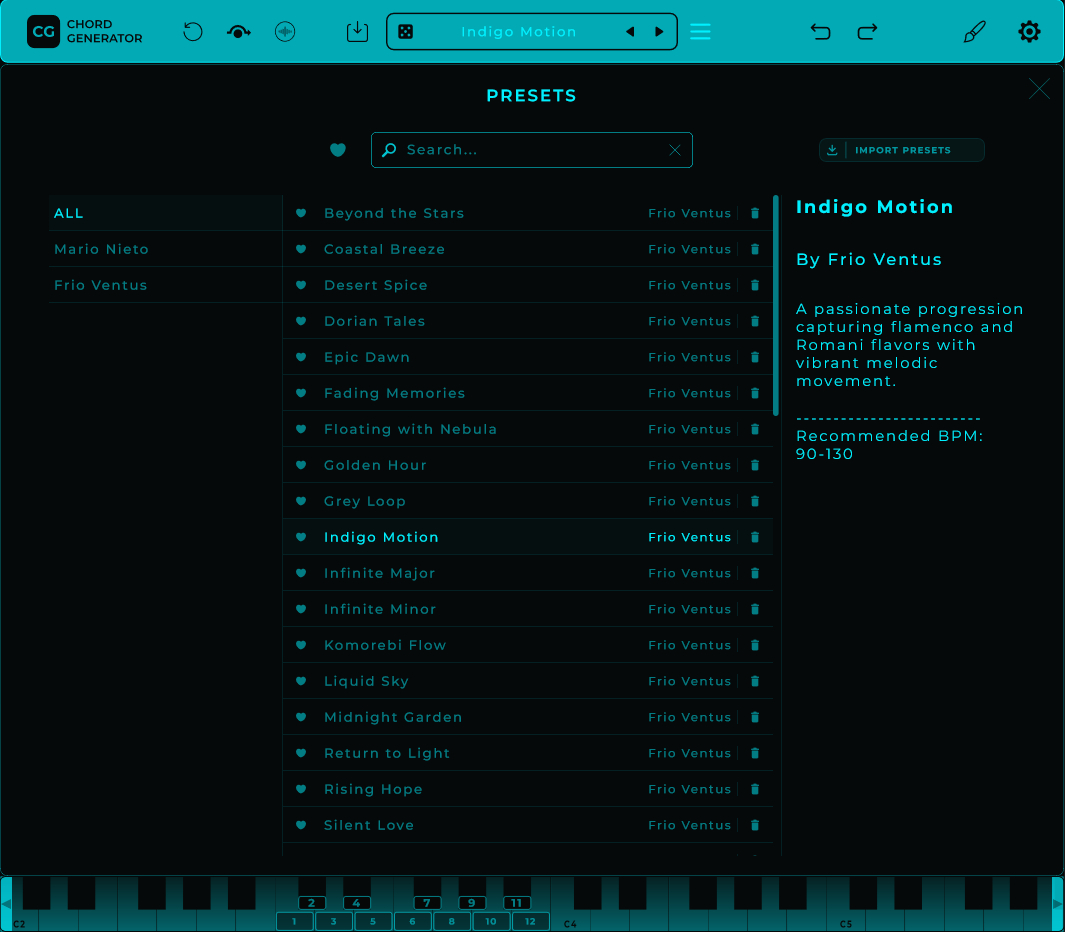Screen dimensions: 1065x932
Task: Favorite the Beyond the Stars preset
Action: click(x=301, y=213)
